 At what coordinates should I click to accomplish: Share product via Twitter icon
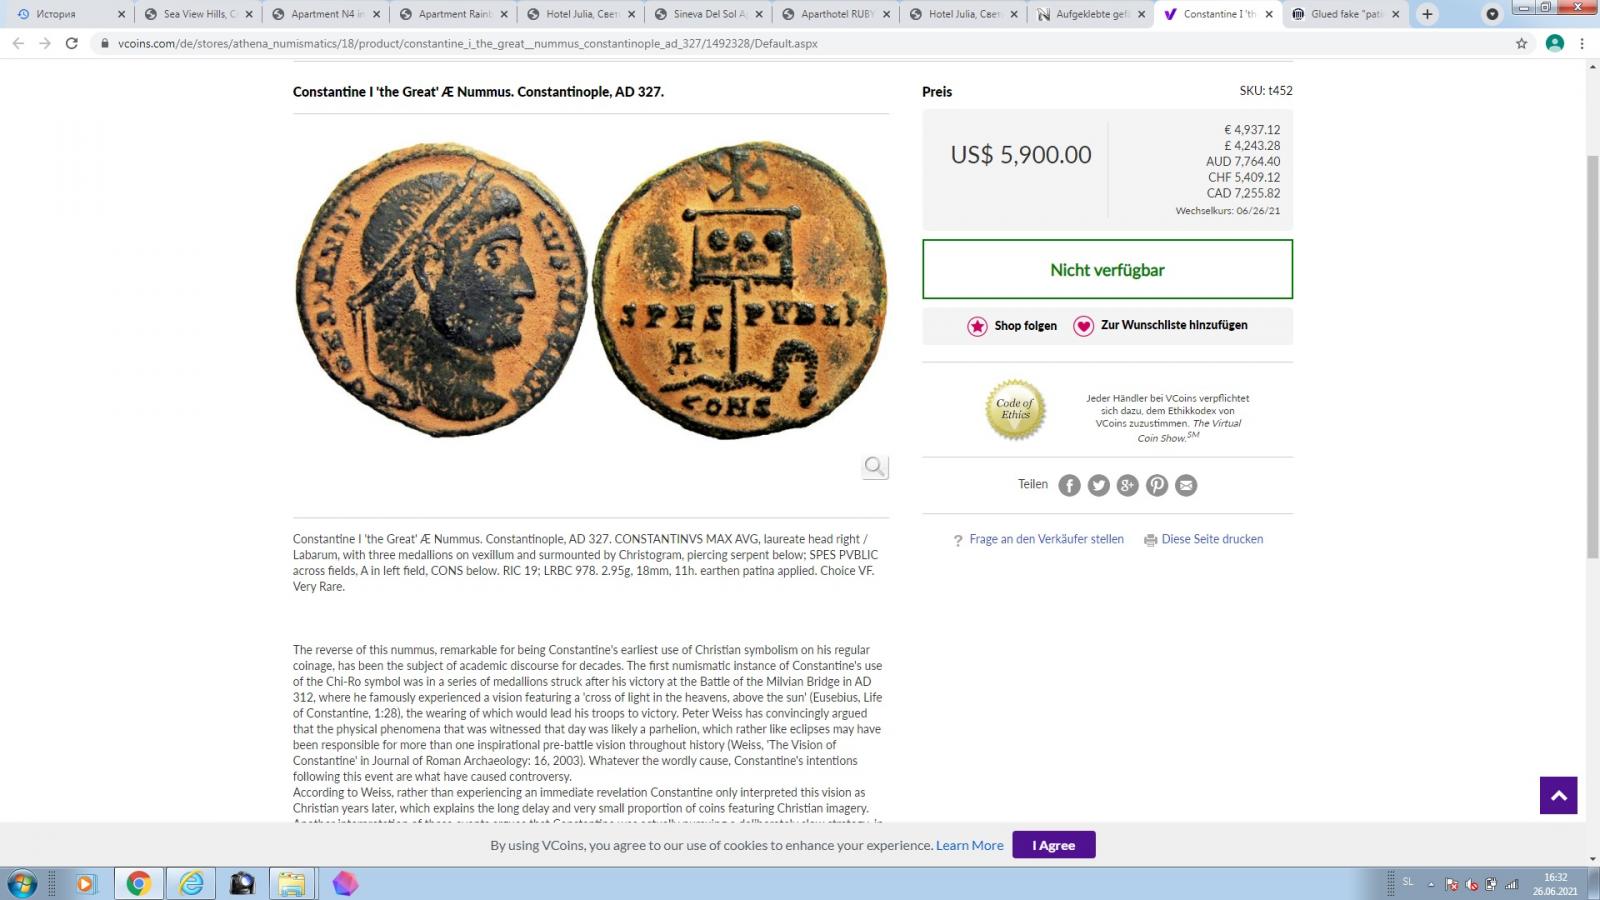coord(1099,485)
